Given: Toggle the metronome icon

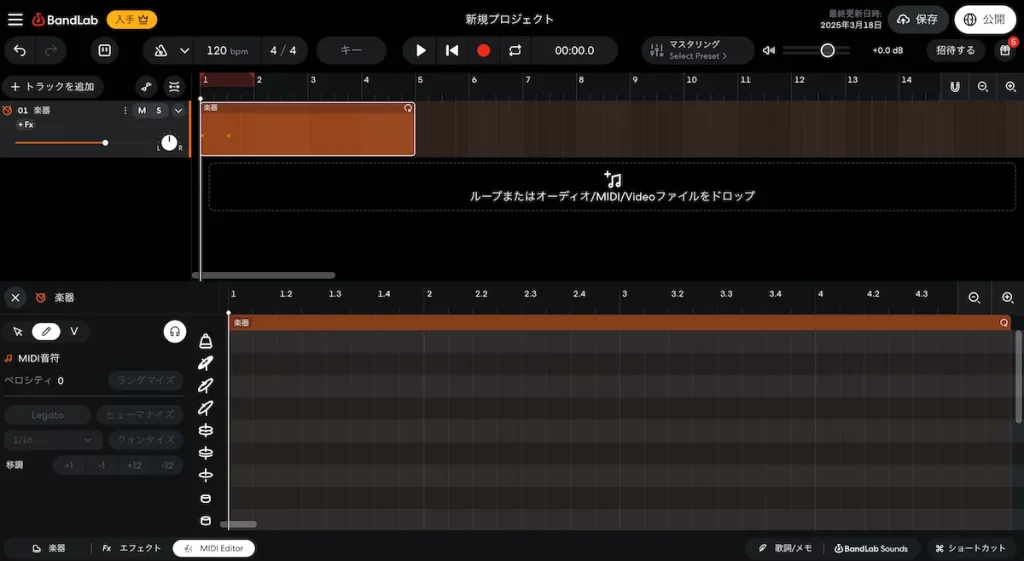Looking at the screenshot, I should coord(160,50).
